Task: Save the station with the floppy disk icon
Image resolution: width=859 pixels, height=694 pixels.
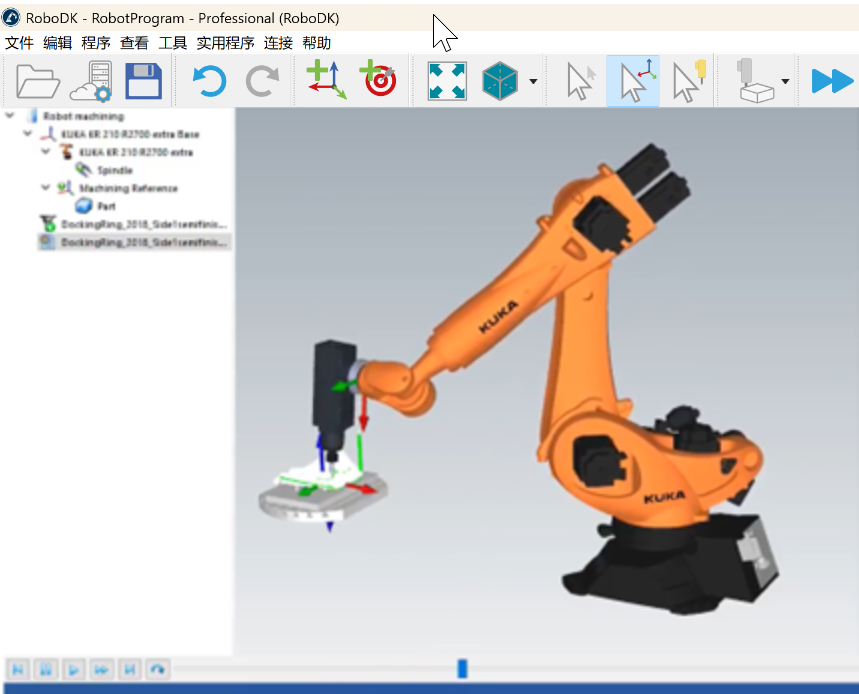Action: [143, 81]
